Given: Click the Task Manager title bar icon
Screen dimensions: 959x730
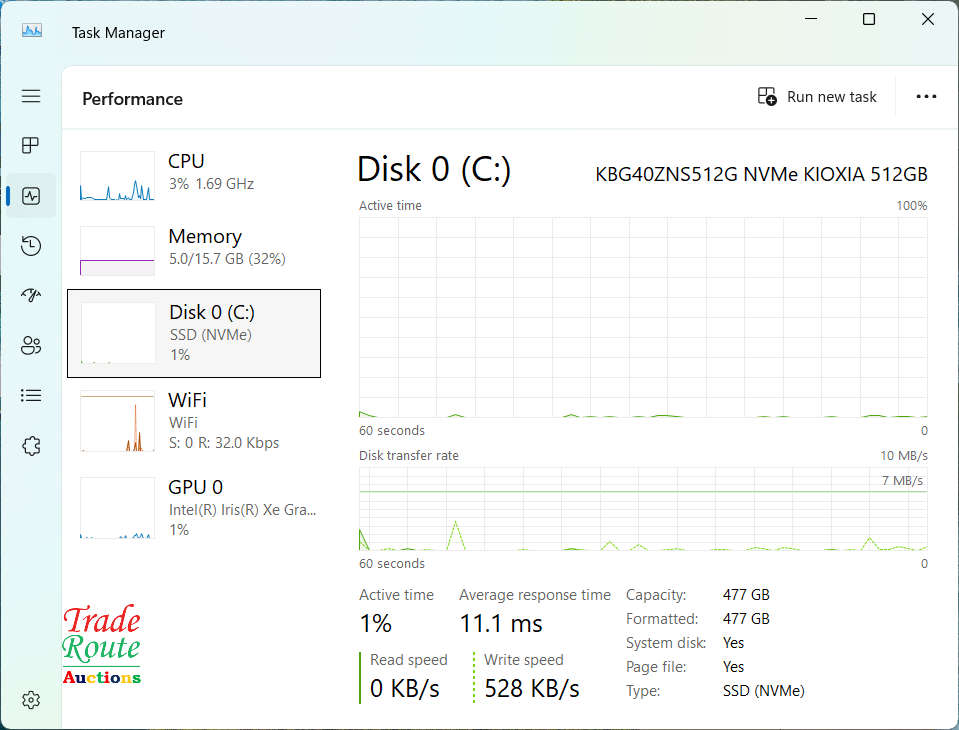Looking at the screenshot, I should tap(32, 31).
